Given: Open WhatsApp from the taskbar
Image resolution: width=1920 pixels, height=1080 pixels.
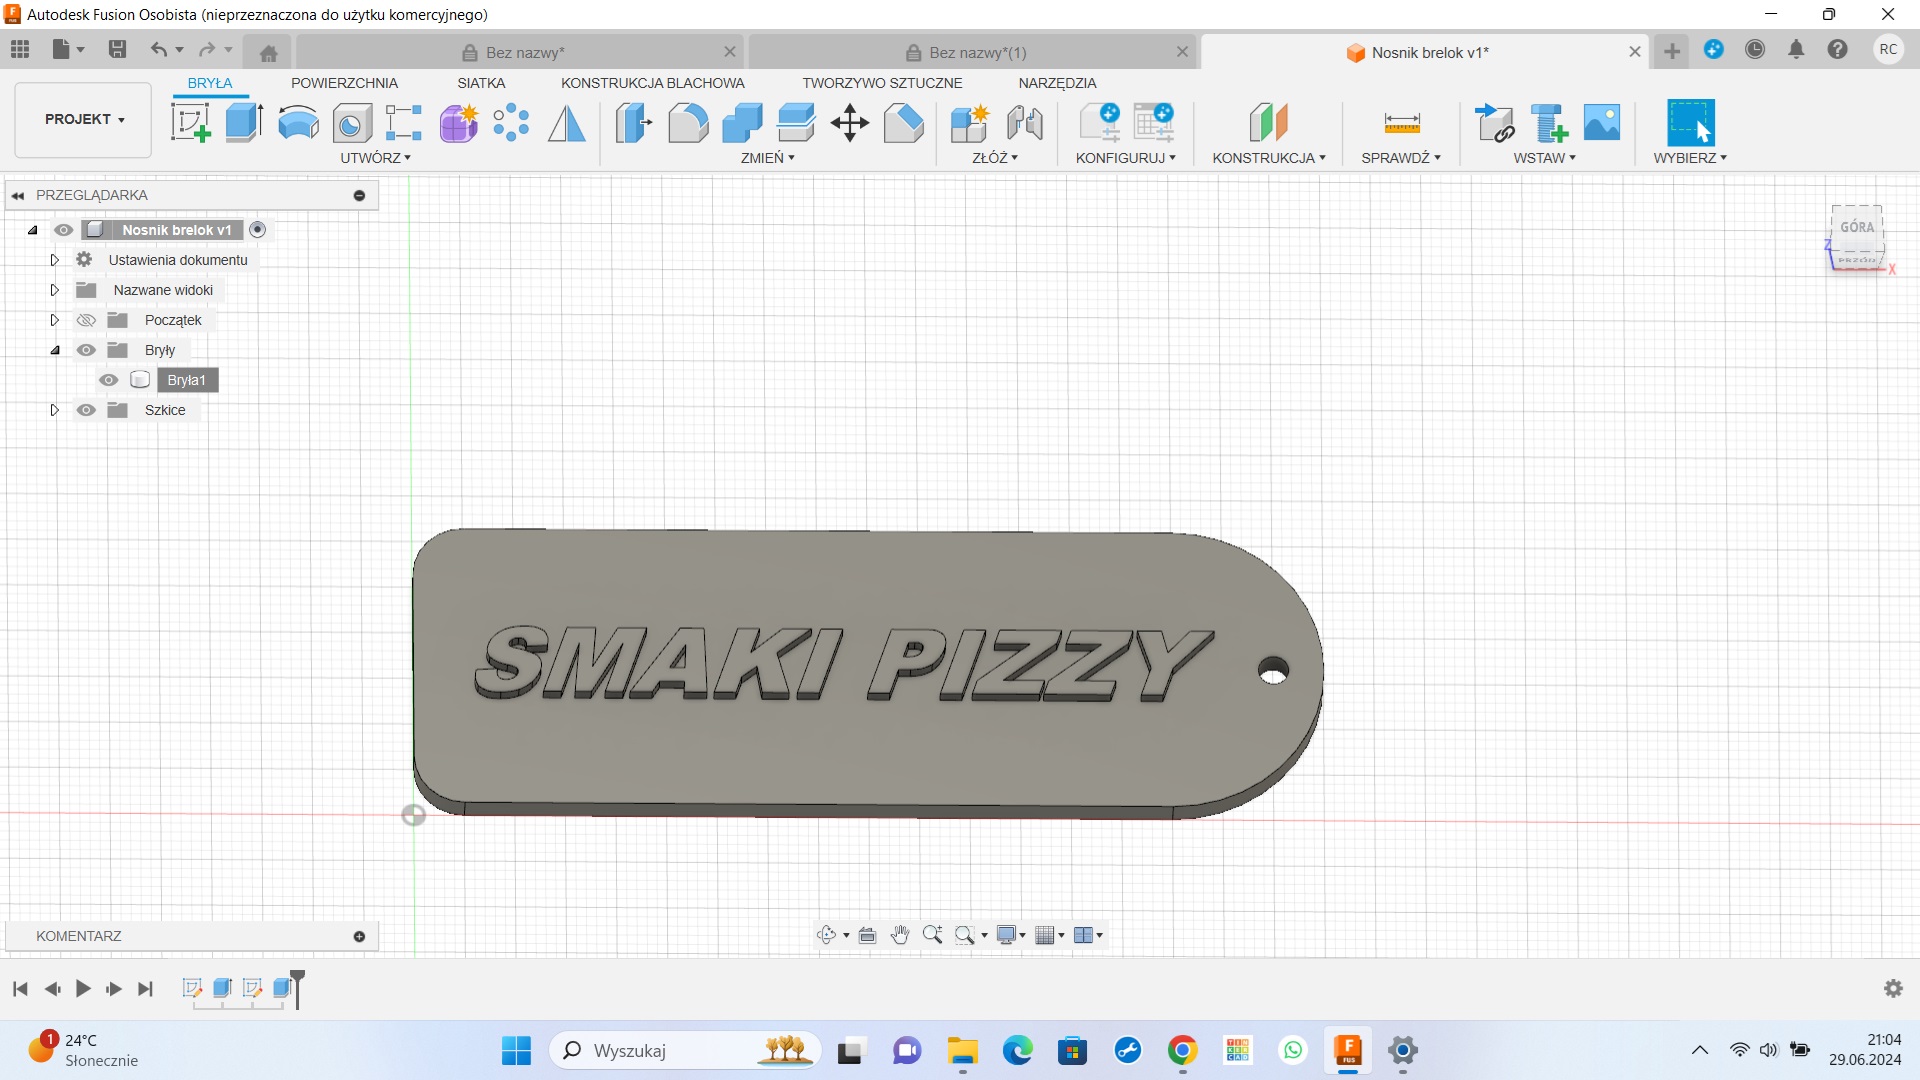Looking at the screenshot, I should 1292,1051.
